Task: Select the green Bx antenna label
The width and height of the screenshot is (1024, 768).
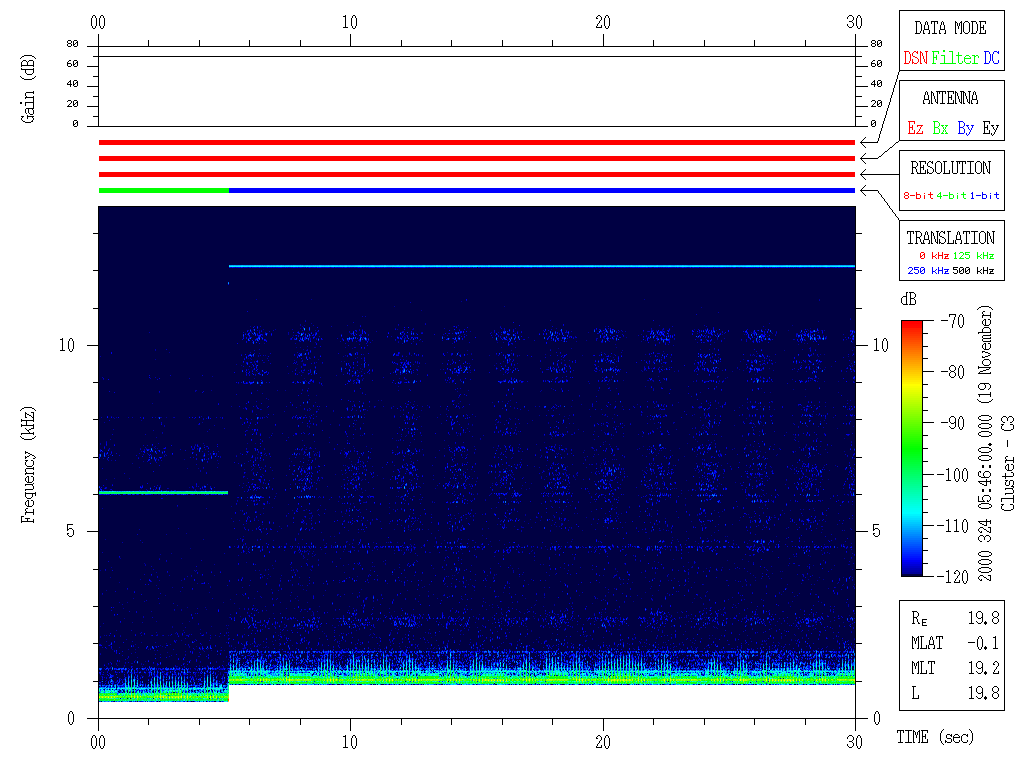Action: 940,129
